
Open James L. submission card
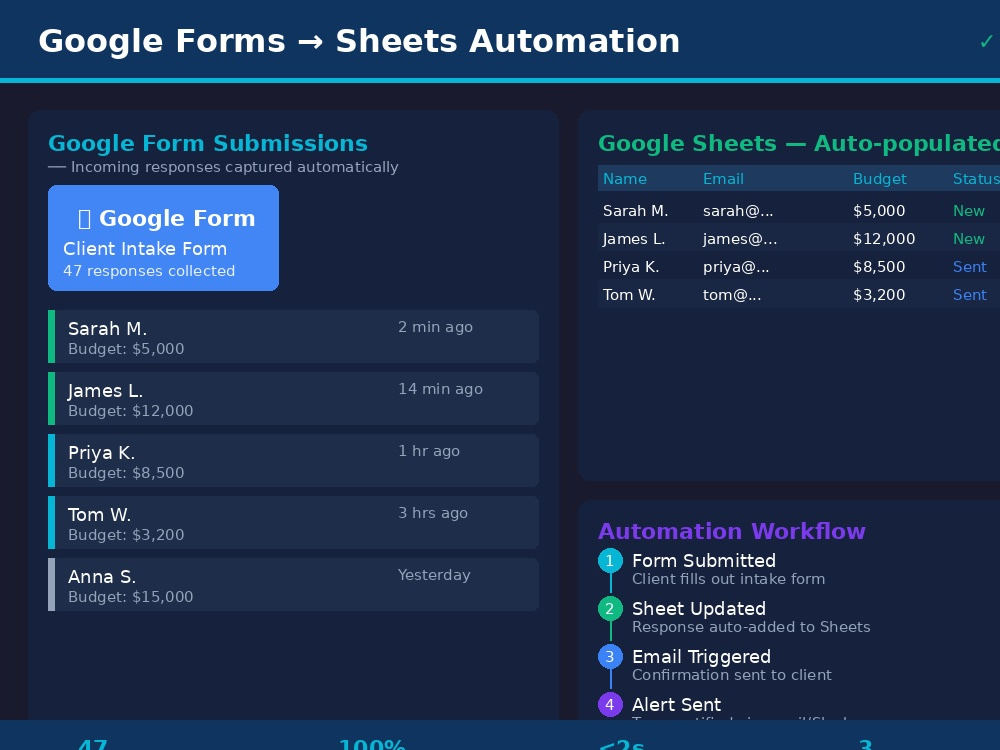pyautogui.click(x=293, y=399)
